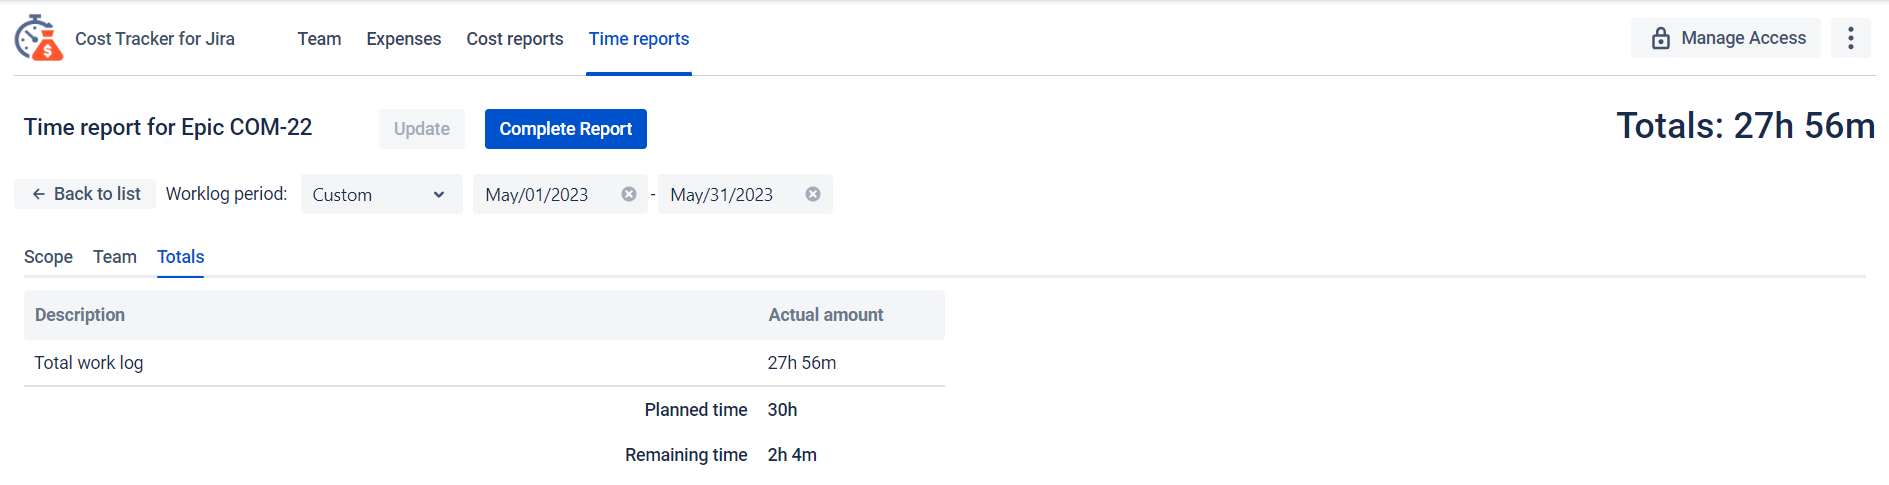Switch to the Scope tab

(x=48, y=257)
